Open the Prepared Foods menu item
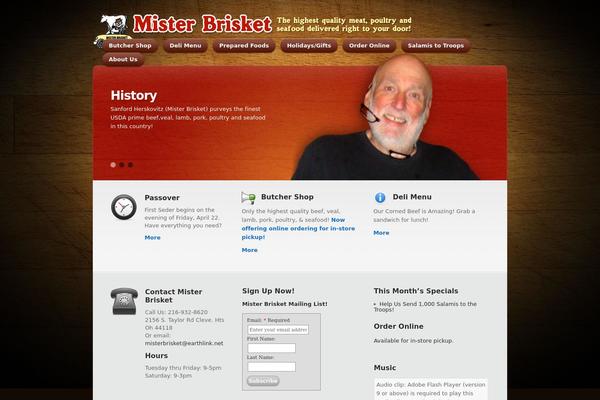Viewport: 600px width, 400px height. [244, 46]
